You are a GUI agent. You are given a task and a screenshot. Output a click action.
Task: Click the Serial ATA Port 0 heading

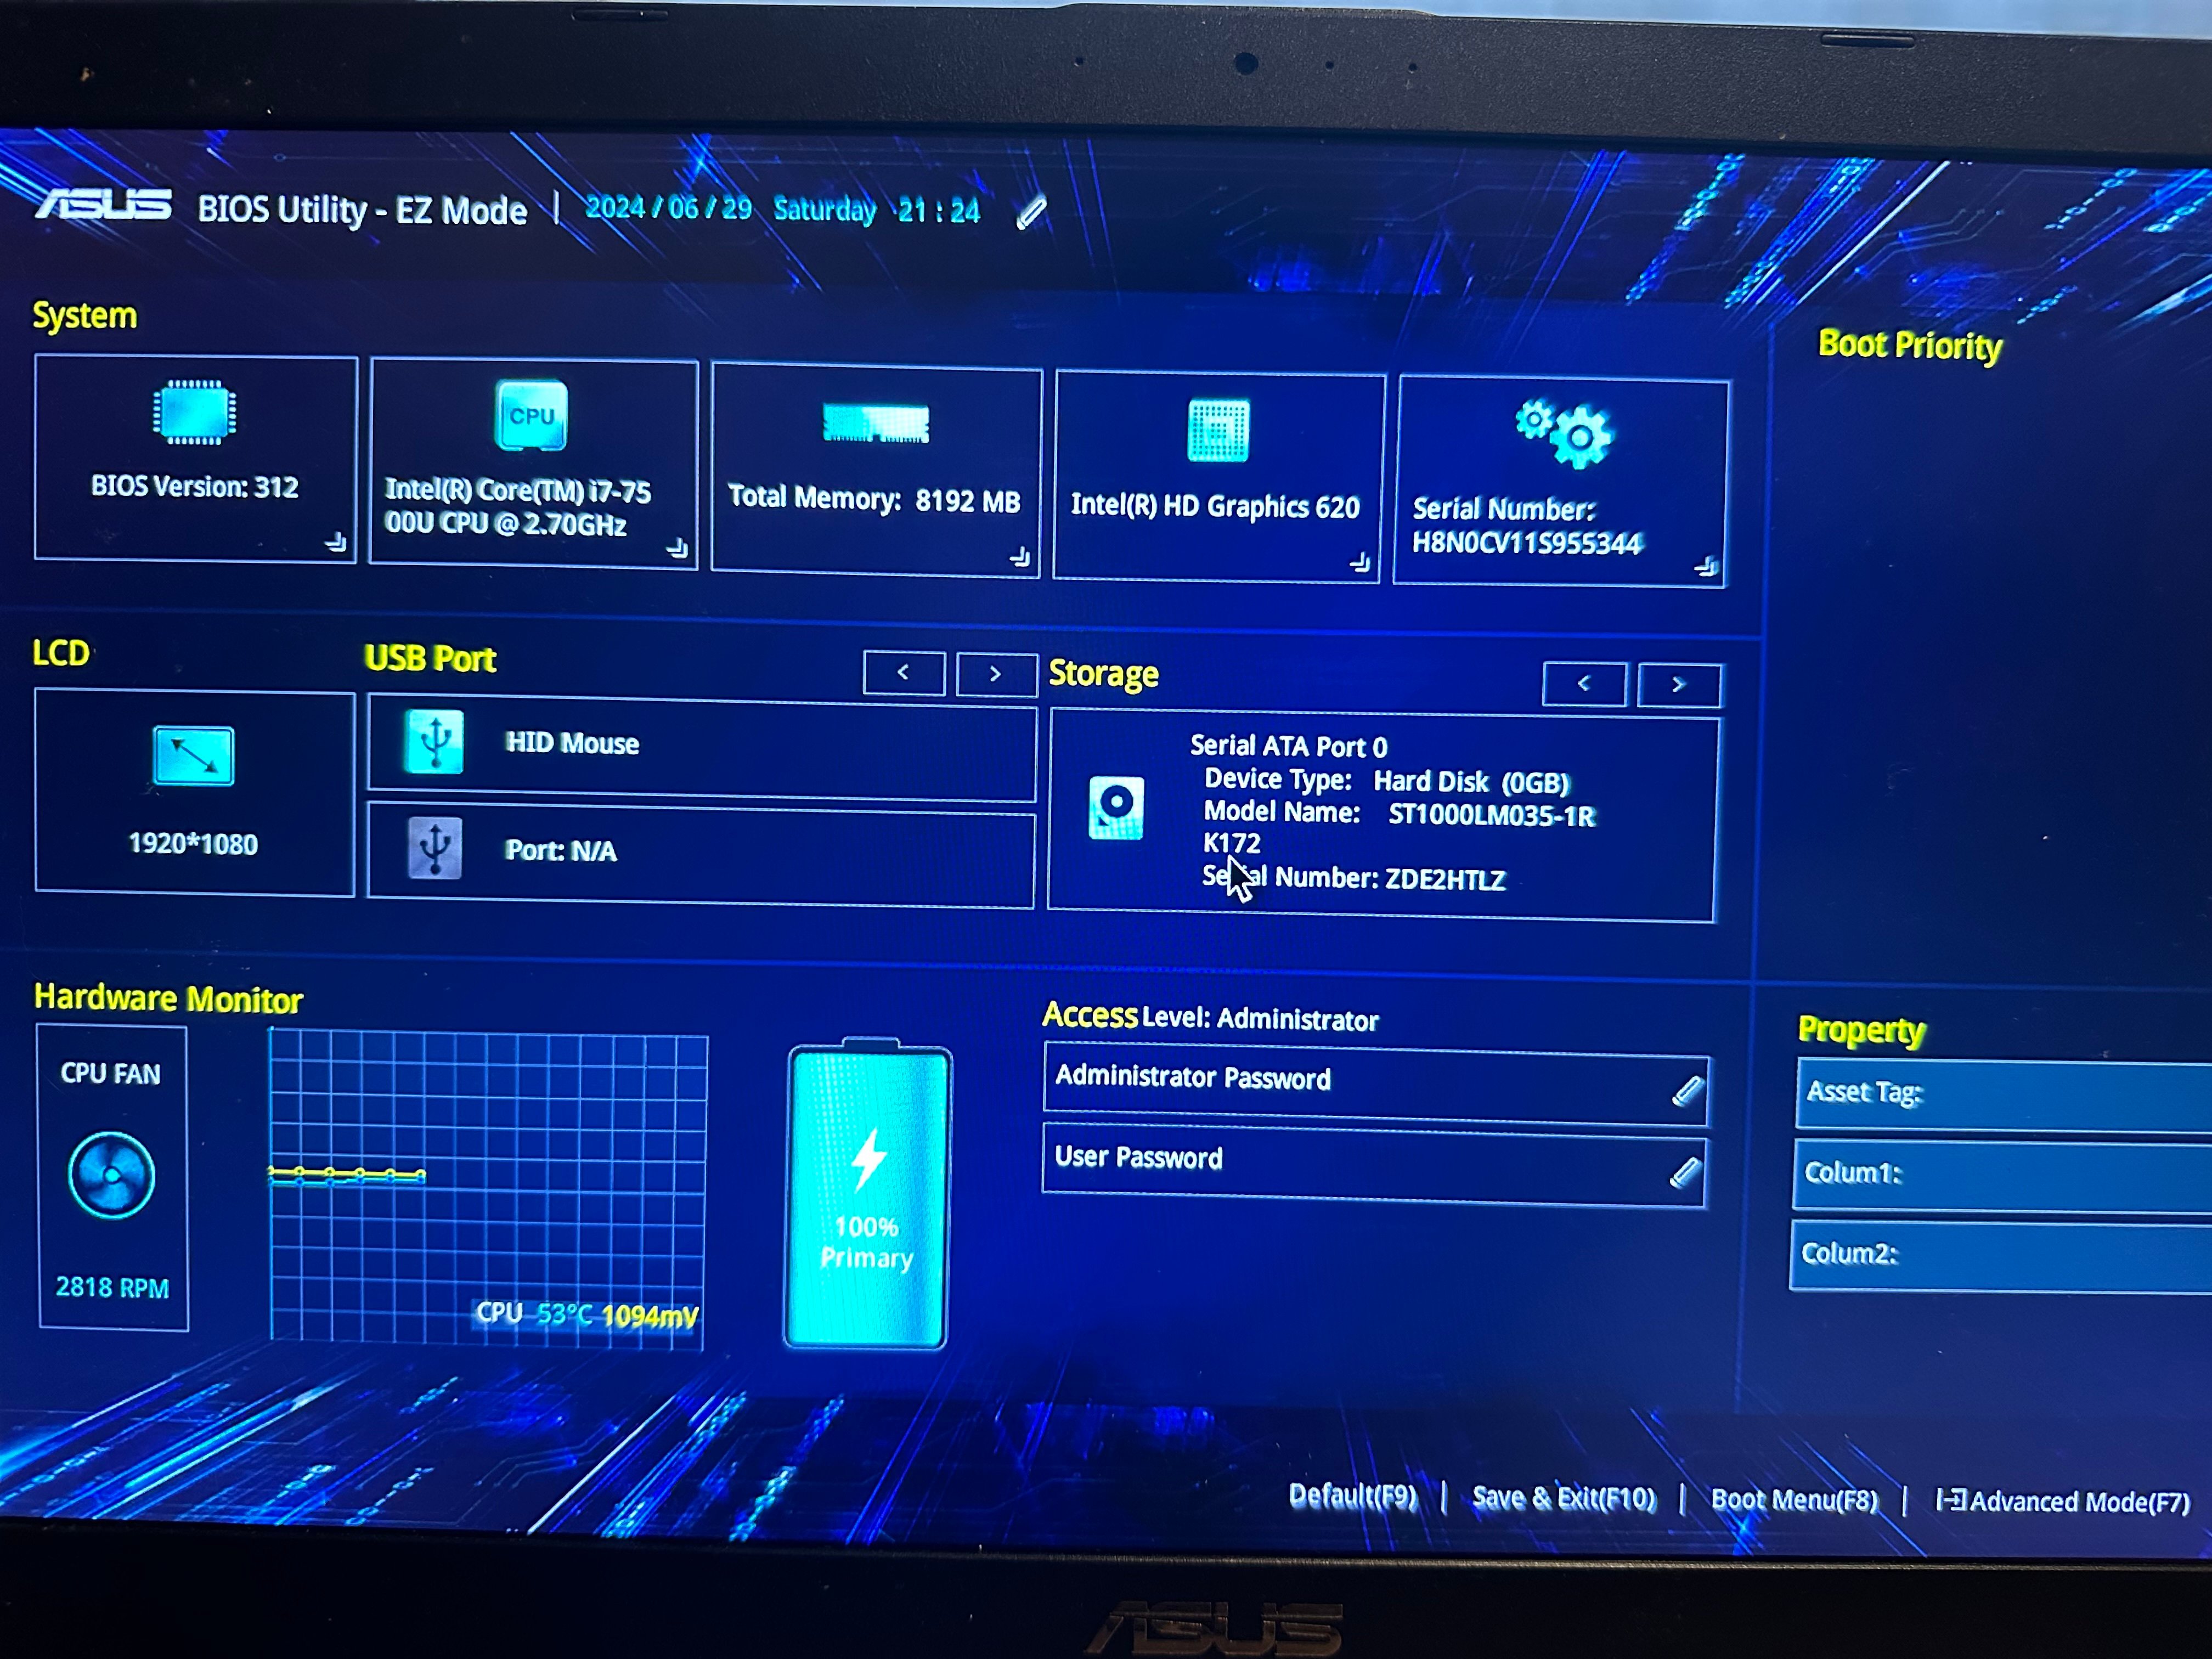pos(1288,746)
